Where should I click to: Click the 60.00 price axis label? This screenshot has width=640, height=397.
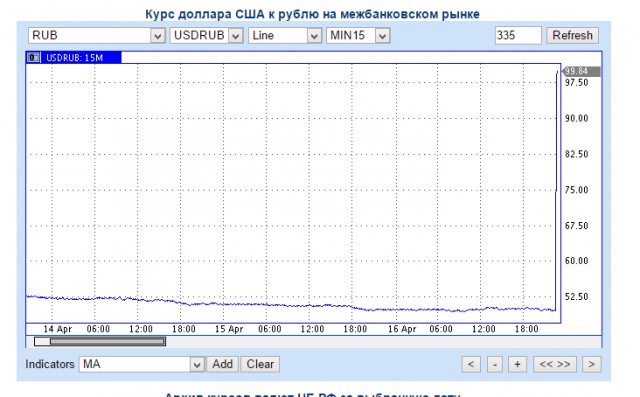click(576, 261)
